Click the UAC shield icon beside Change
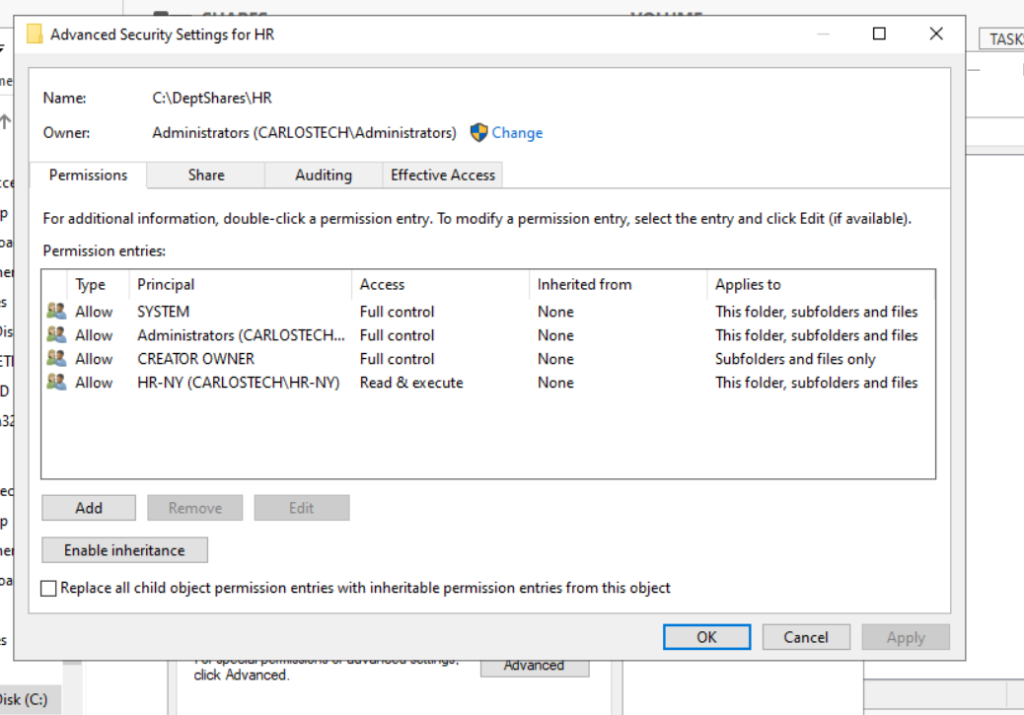The height and width of the screenshot is (715, 1024). 479,132
